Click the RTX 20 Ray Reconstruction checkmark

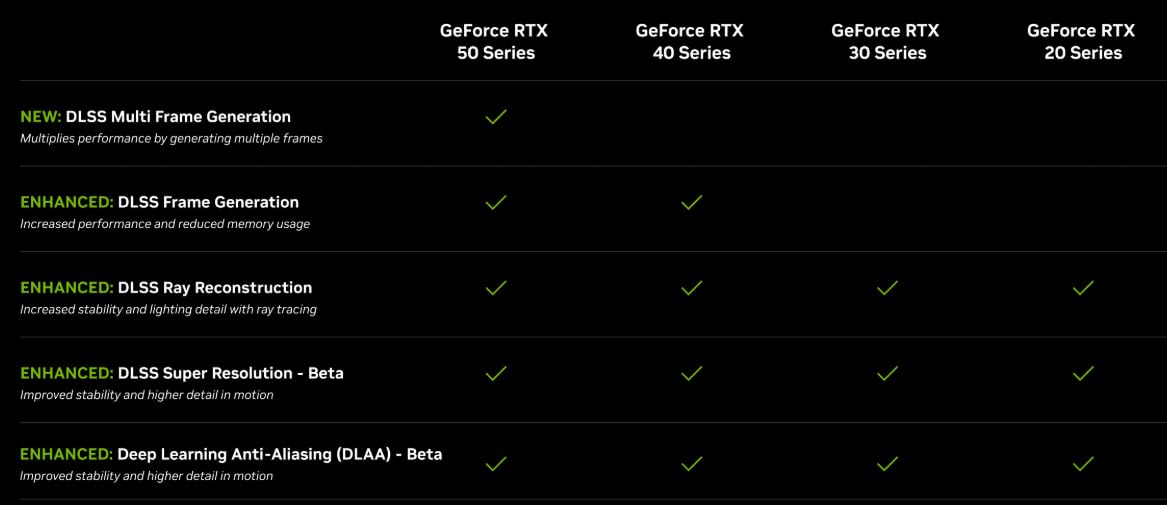(1083, 288)
